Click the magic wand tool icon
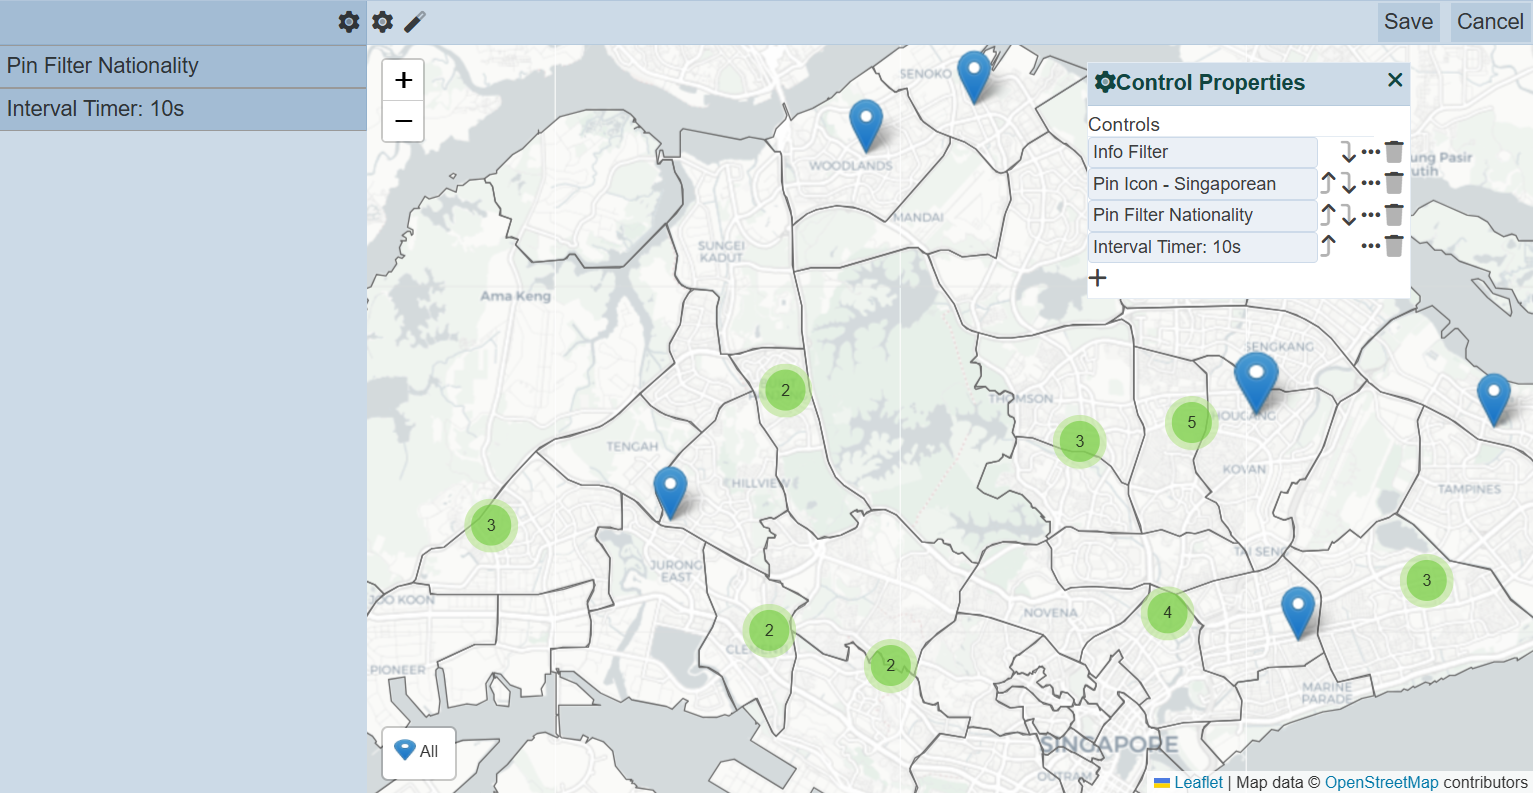The image size is (1533, 793). (x=415, y=22)
